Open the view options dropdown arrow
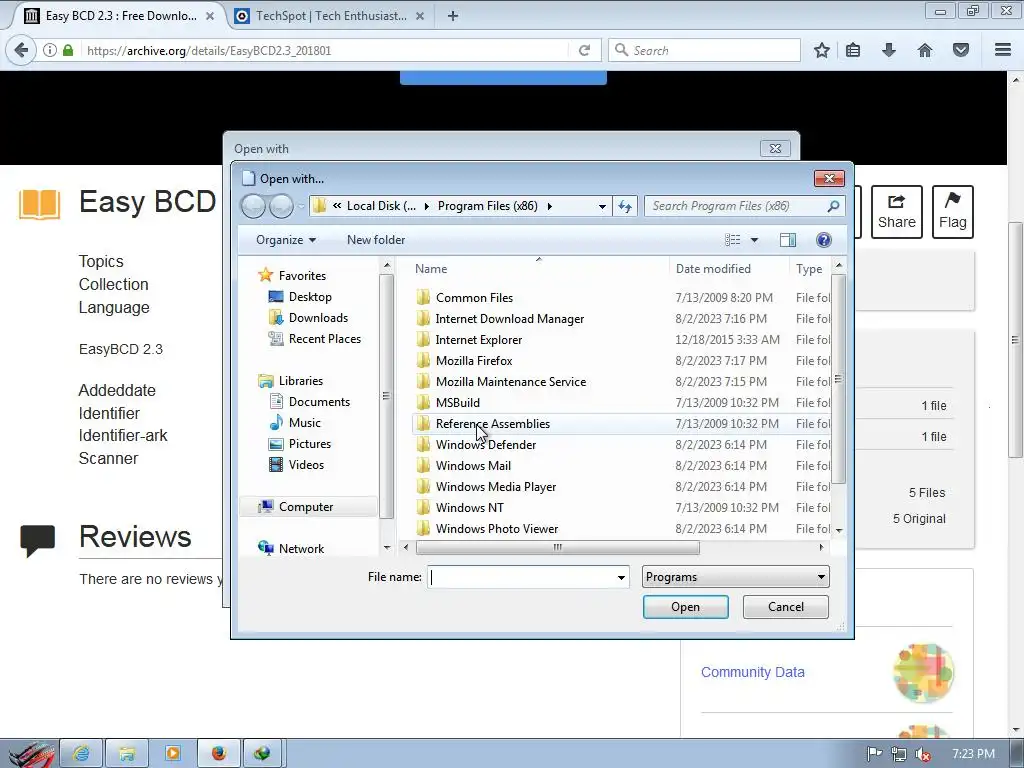 [x=754, y=240]
